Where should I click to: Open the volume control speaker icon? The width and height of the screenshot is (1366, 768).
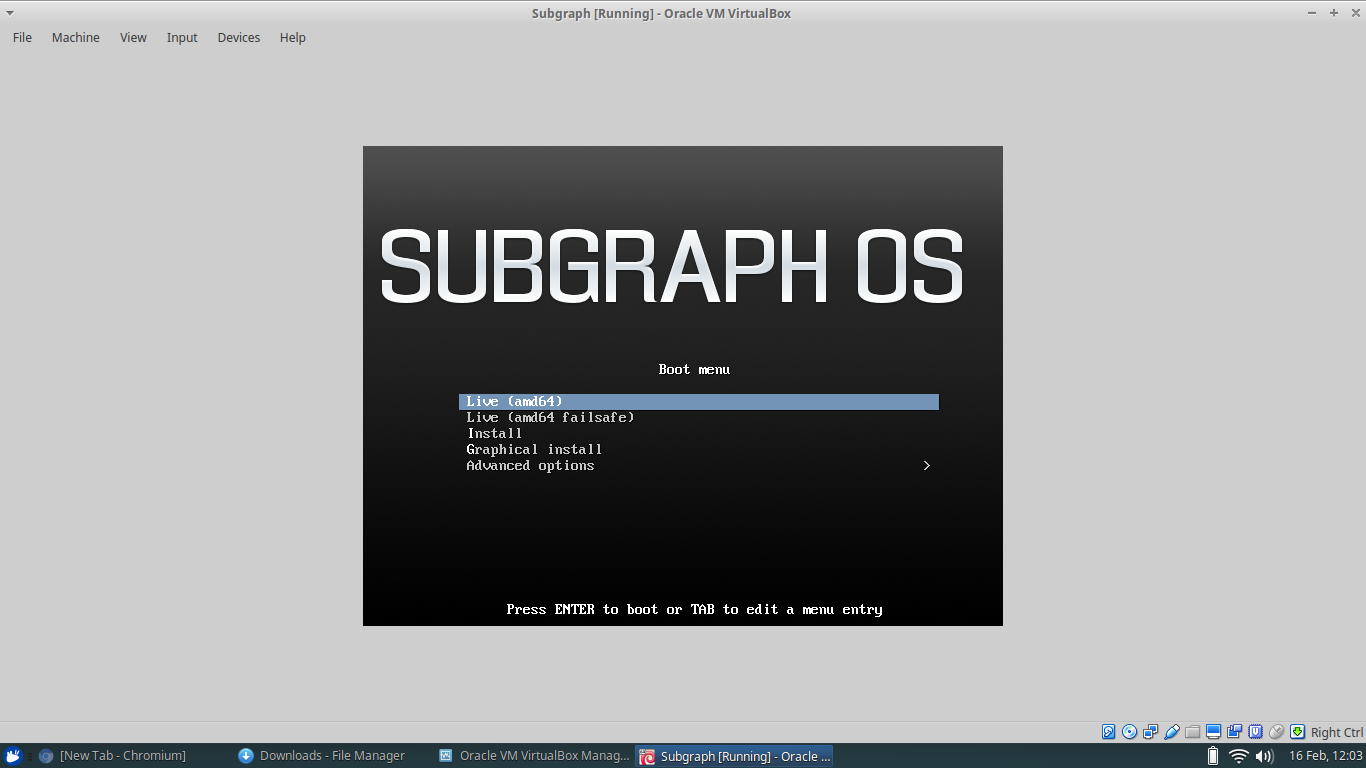(1264, 756)
